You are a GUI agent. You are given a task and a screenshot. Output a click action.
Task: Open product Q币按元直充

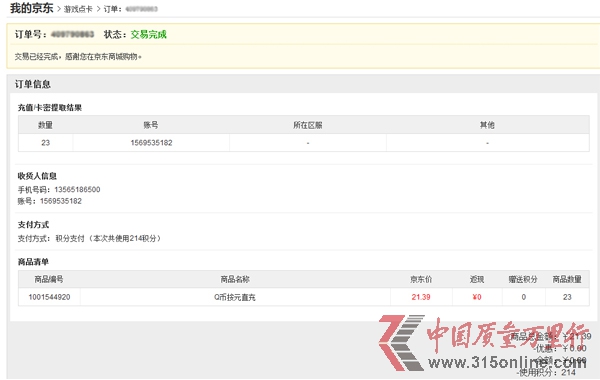(235, 297)
